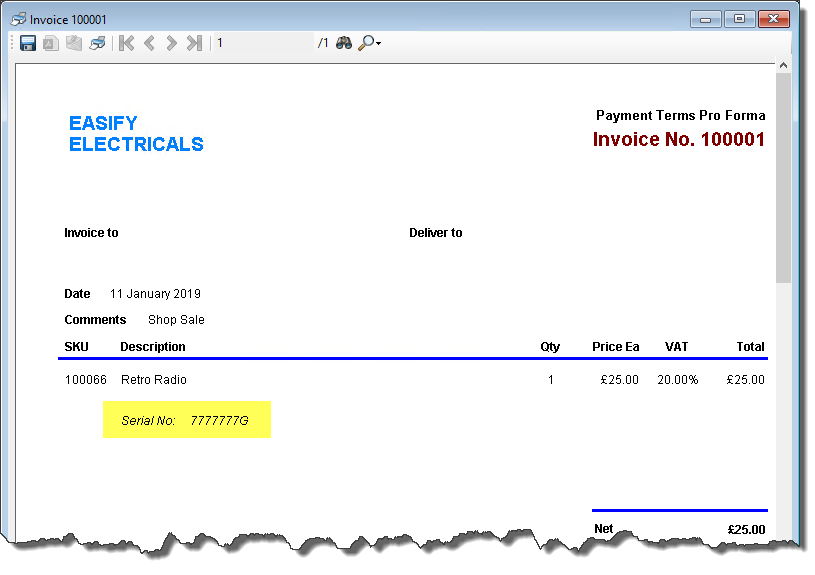Viewport: 815px width, 575px height.
Task: Expand the zoom level dropdown arrow
Action: pyautogui.click(x=379, y=44)
